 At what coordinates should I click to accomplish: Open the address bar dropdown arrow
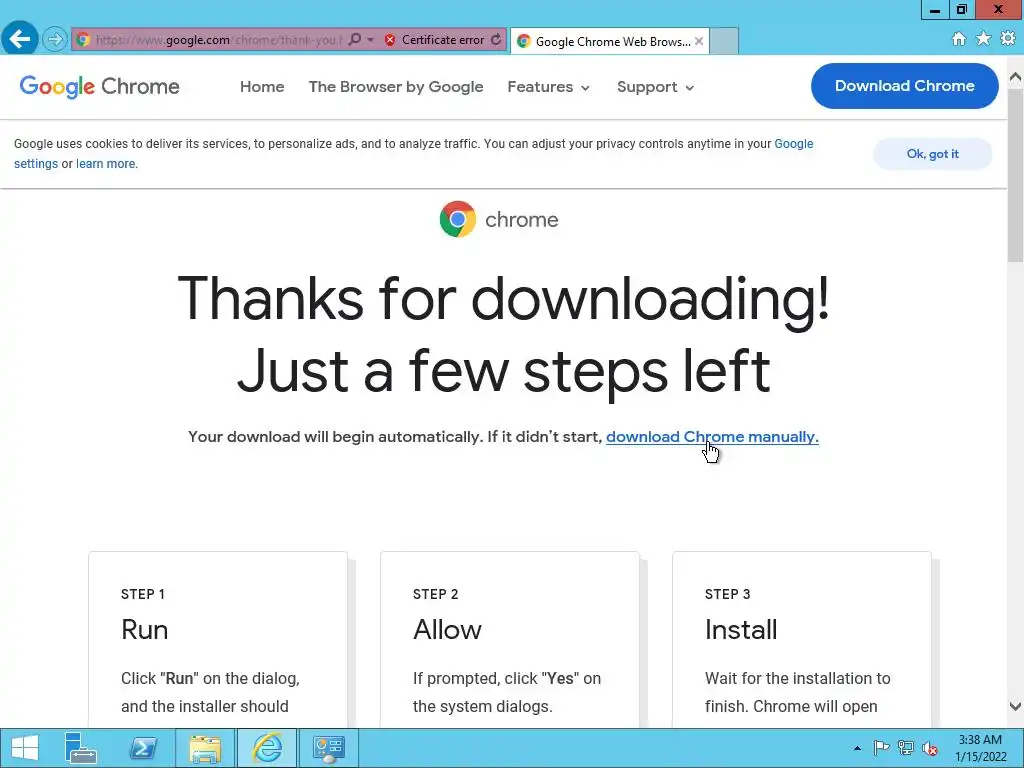[370, 40]
